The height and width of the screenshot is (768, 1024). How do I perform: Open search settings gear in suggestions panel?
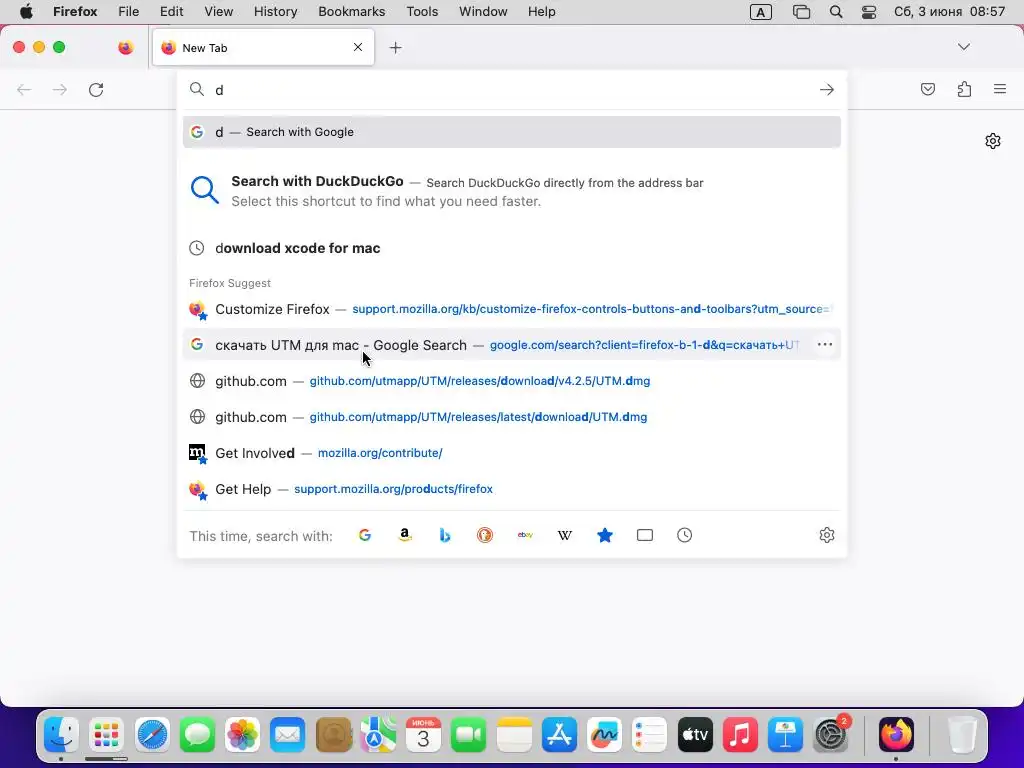(x=827, y=536)
